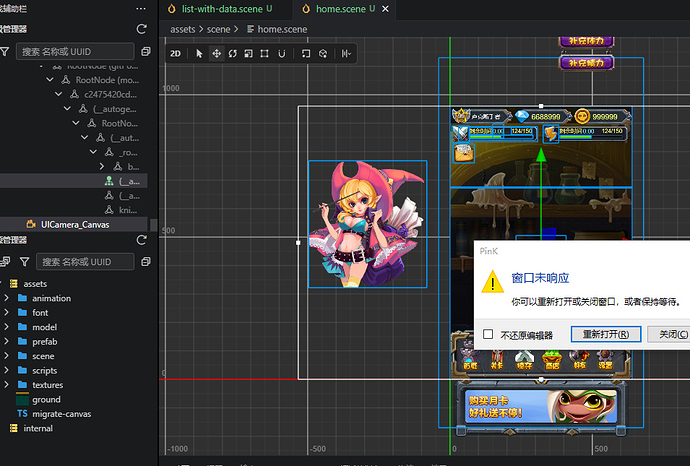This screenshot has width=690, height=466.
Task: Click the 关闭(C) button in dialog
Action: click(x=670, y=334)
